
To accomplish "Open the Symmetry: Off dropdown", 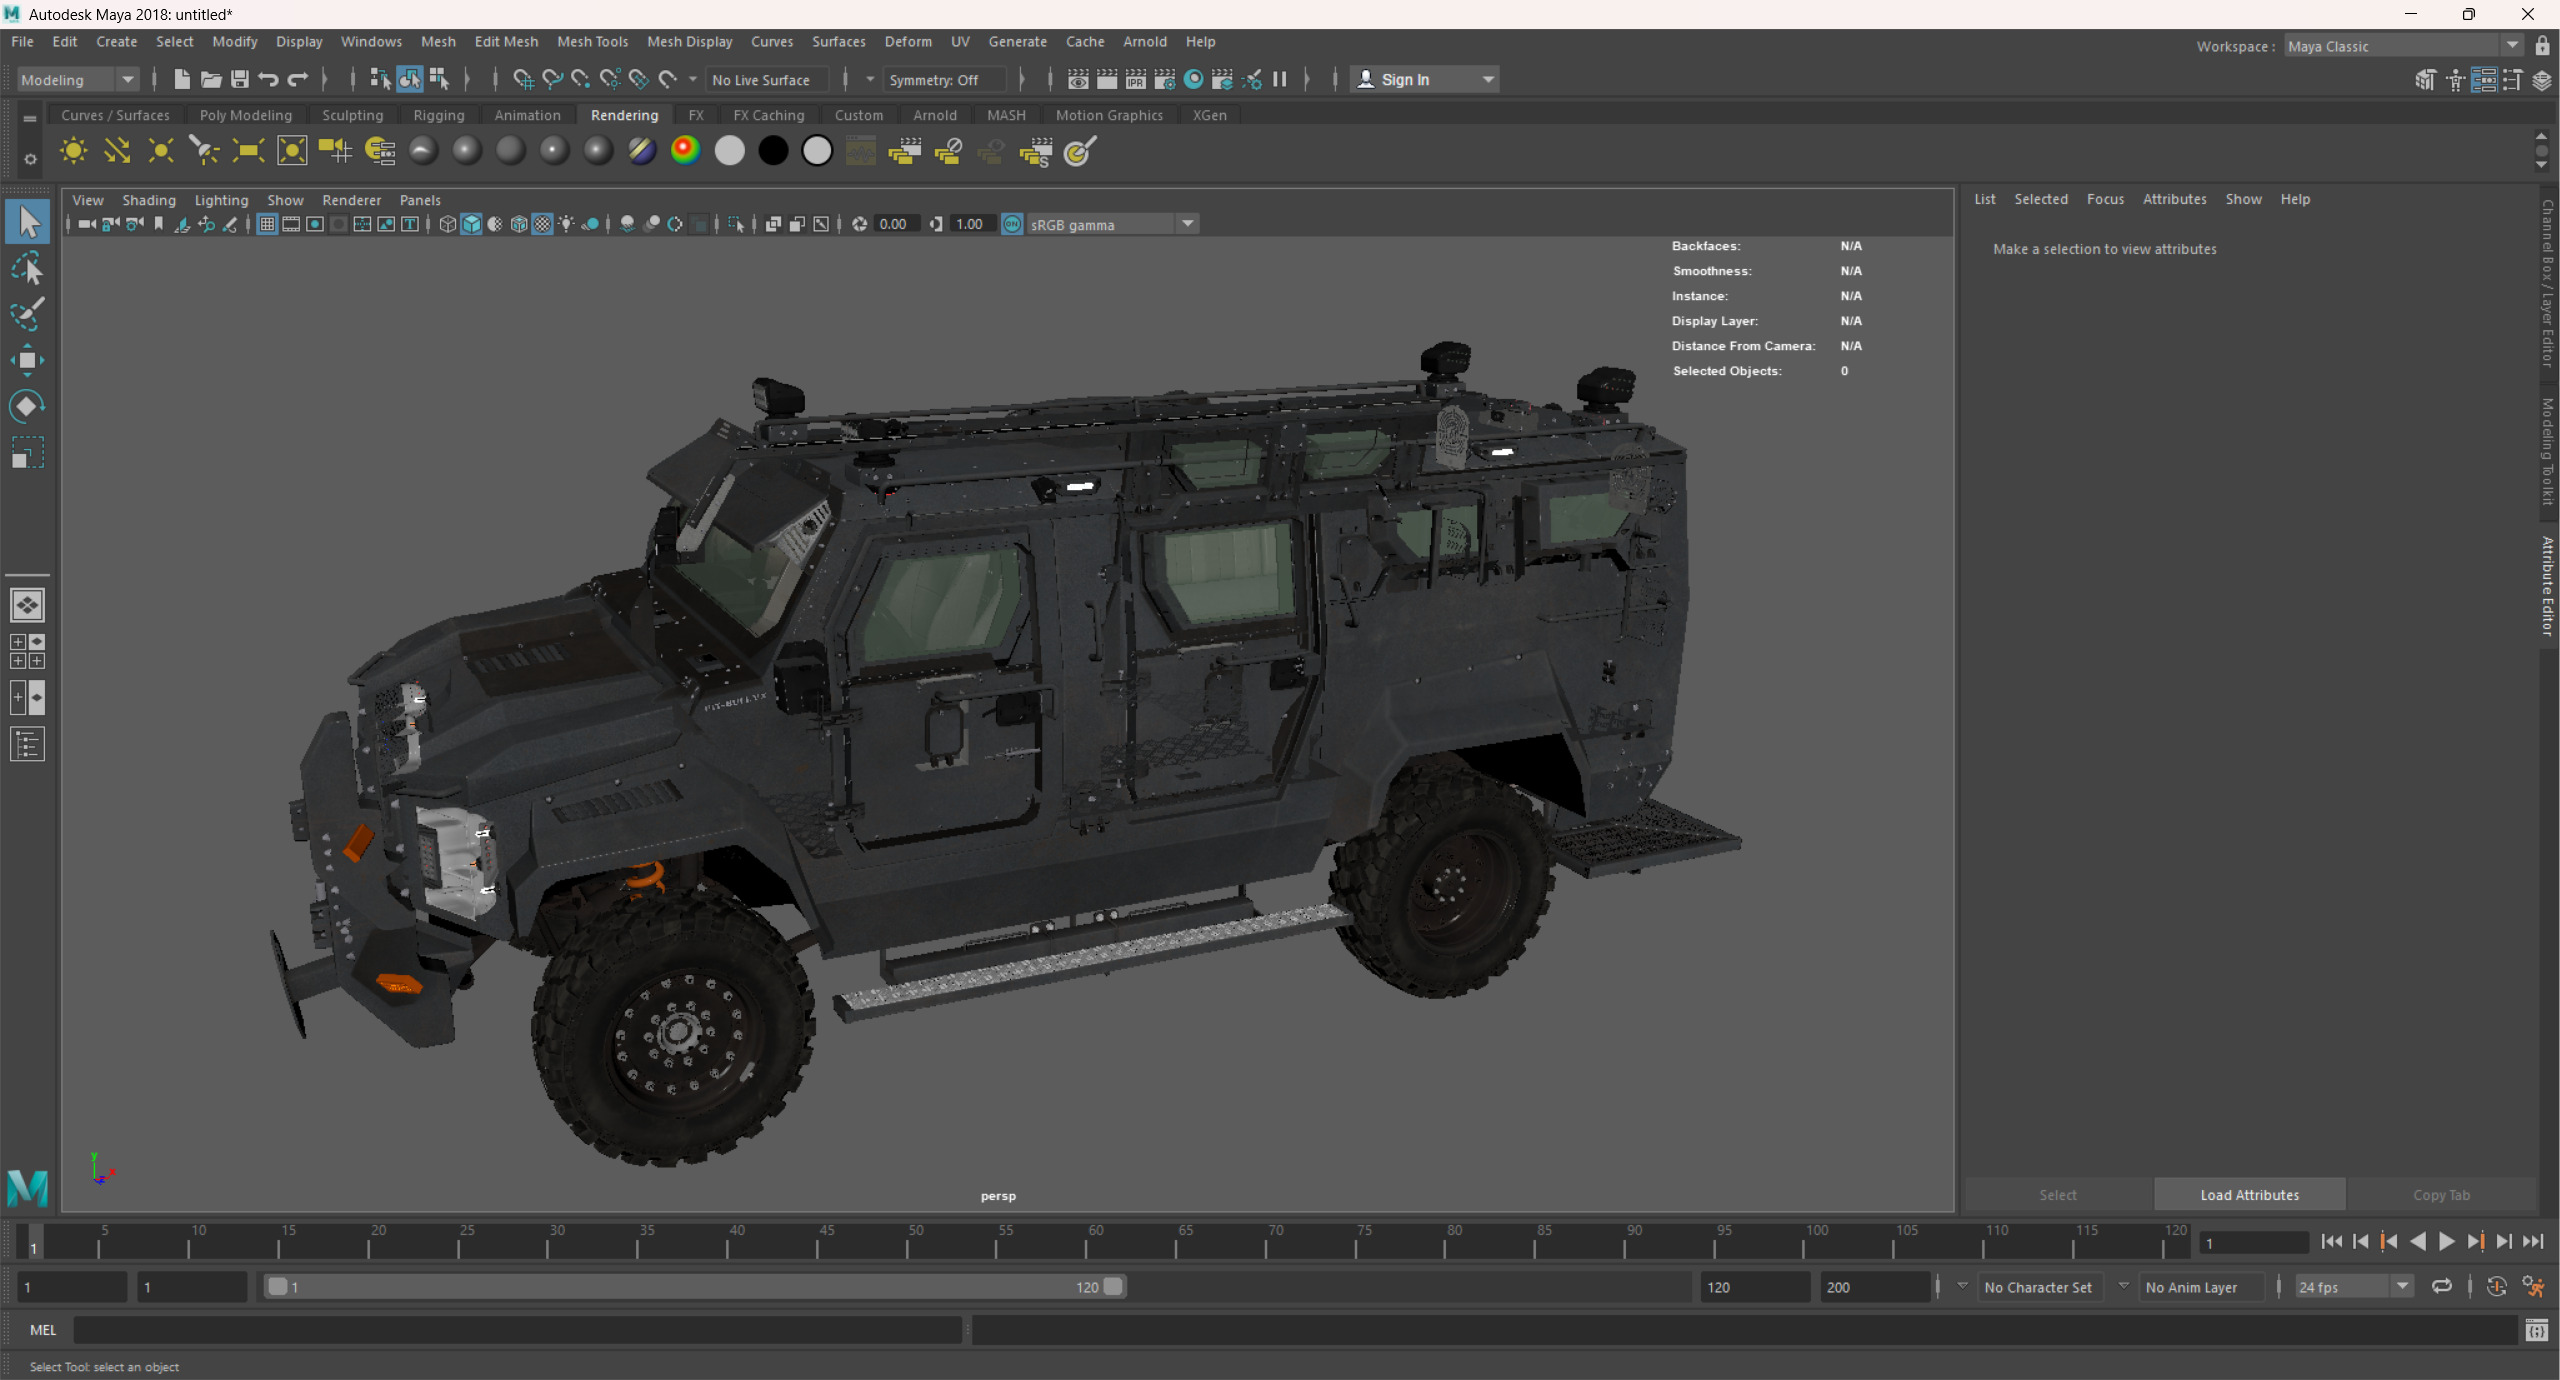I will click(x=945, y=80).
